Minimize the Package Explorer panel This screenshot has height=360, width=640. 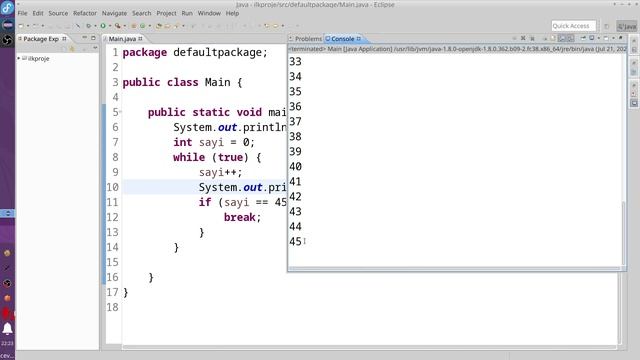[x=84, y=38]
